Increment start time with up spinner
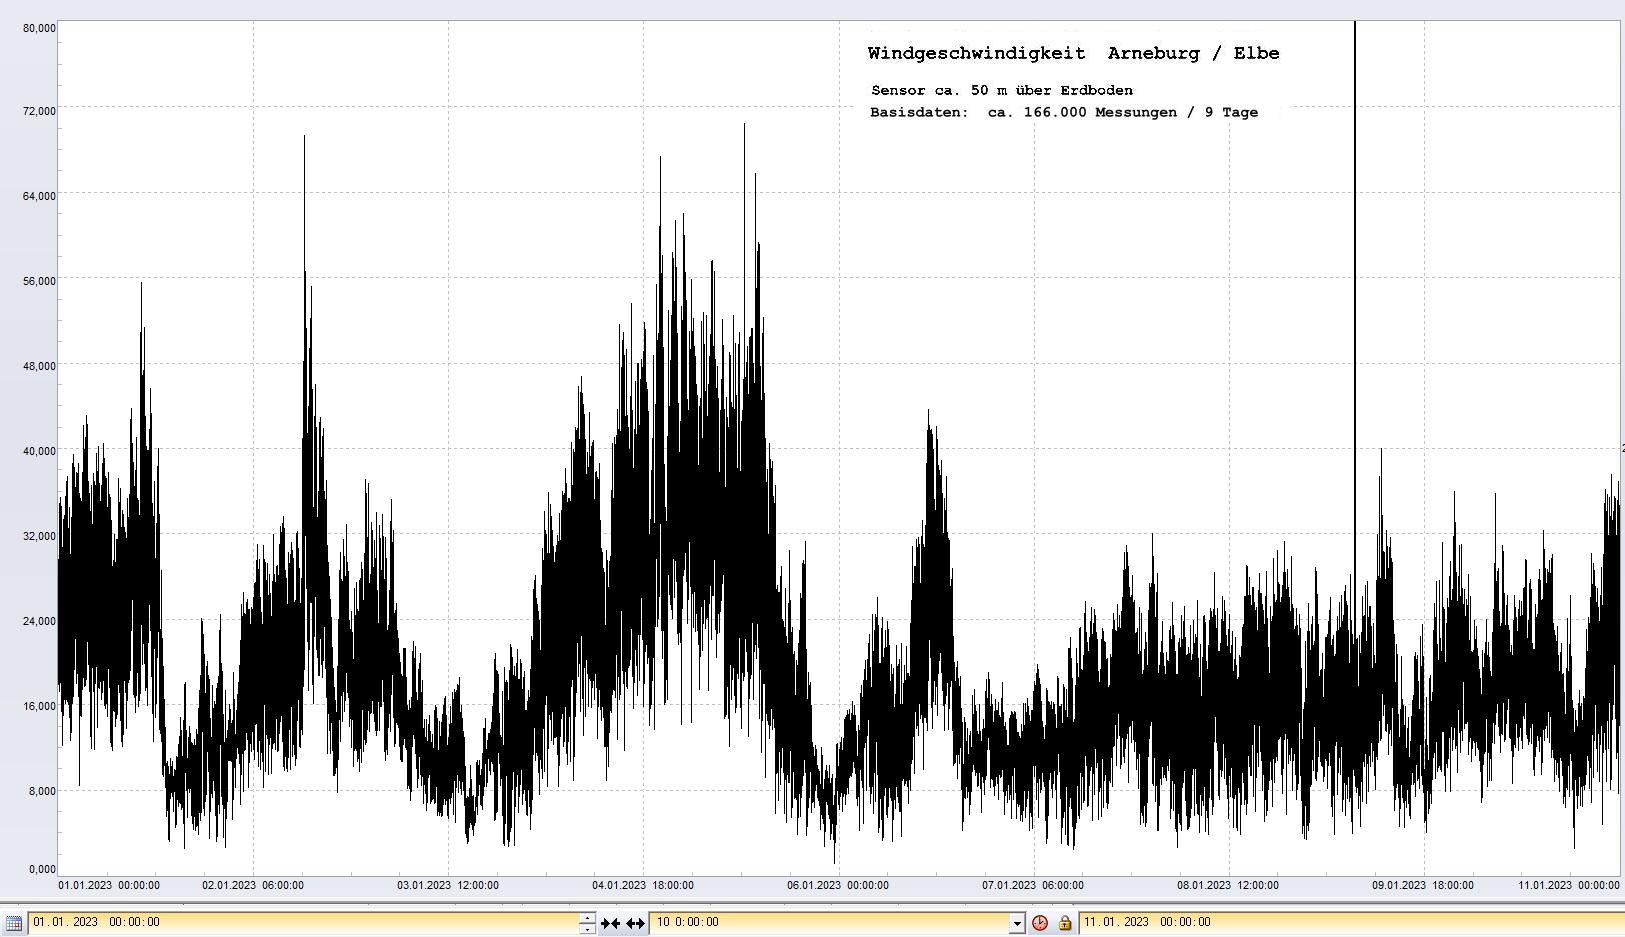The image size is (1625, 937). click(587, 917)
